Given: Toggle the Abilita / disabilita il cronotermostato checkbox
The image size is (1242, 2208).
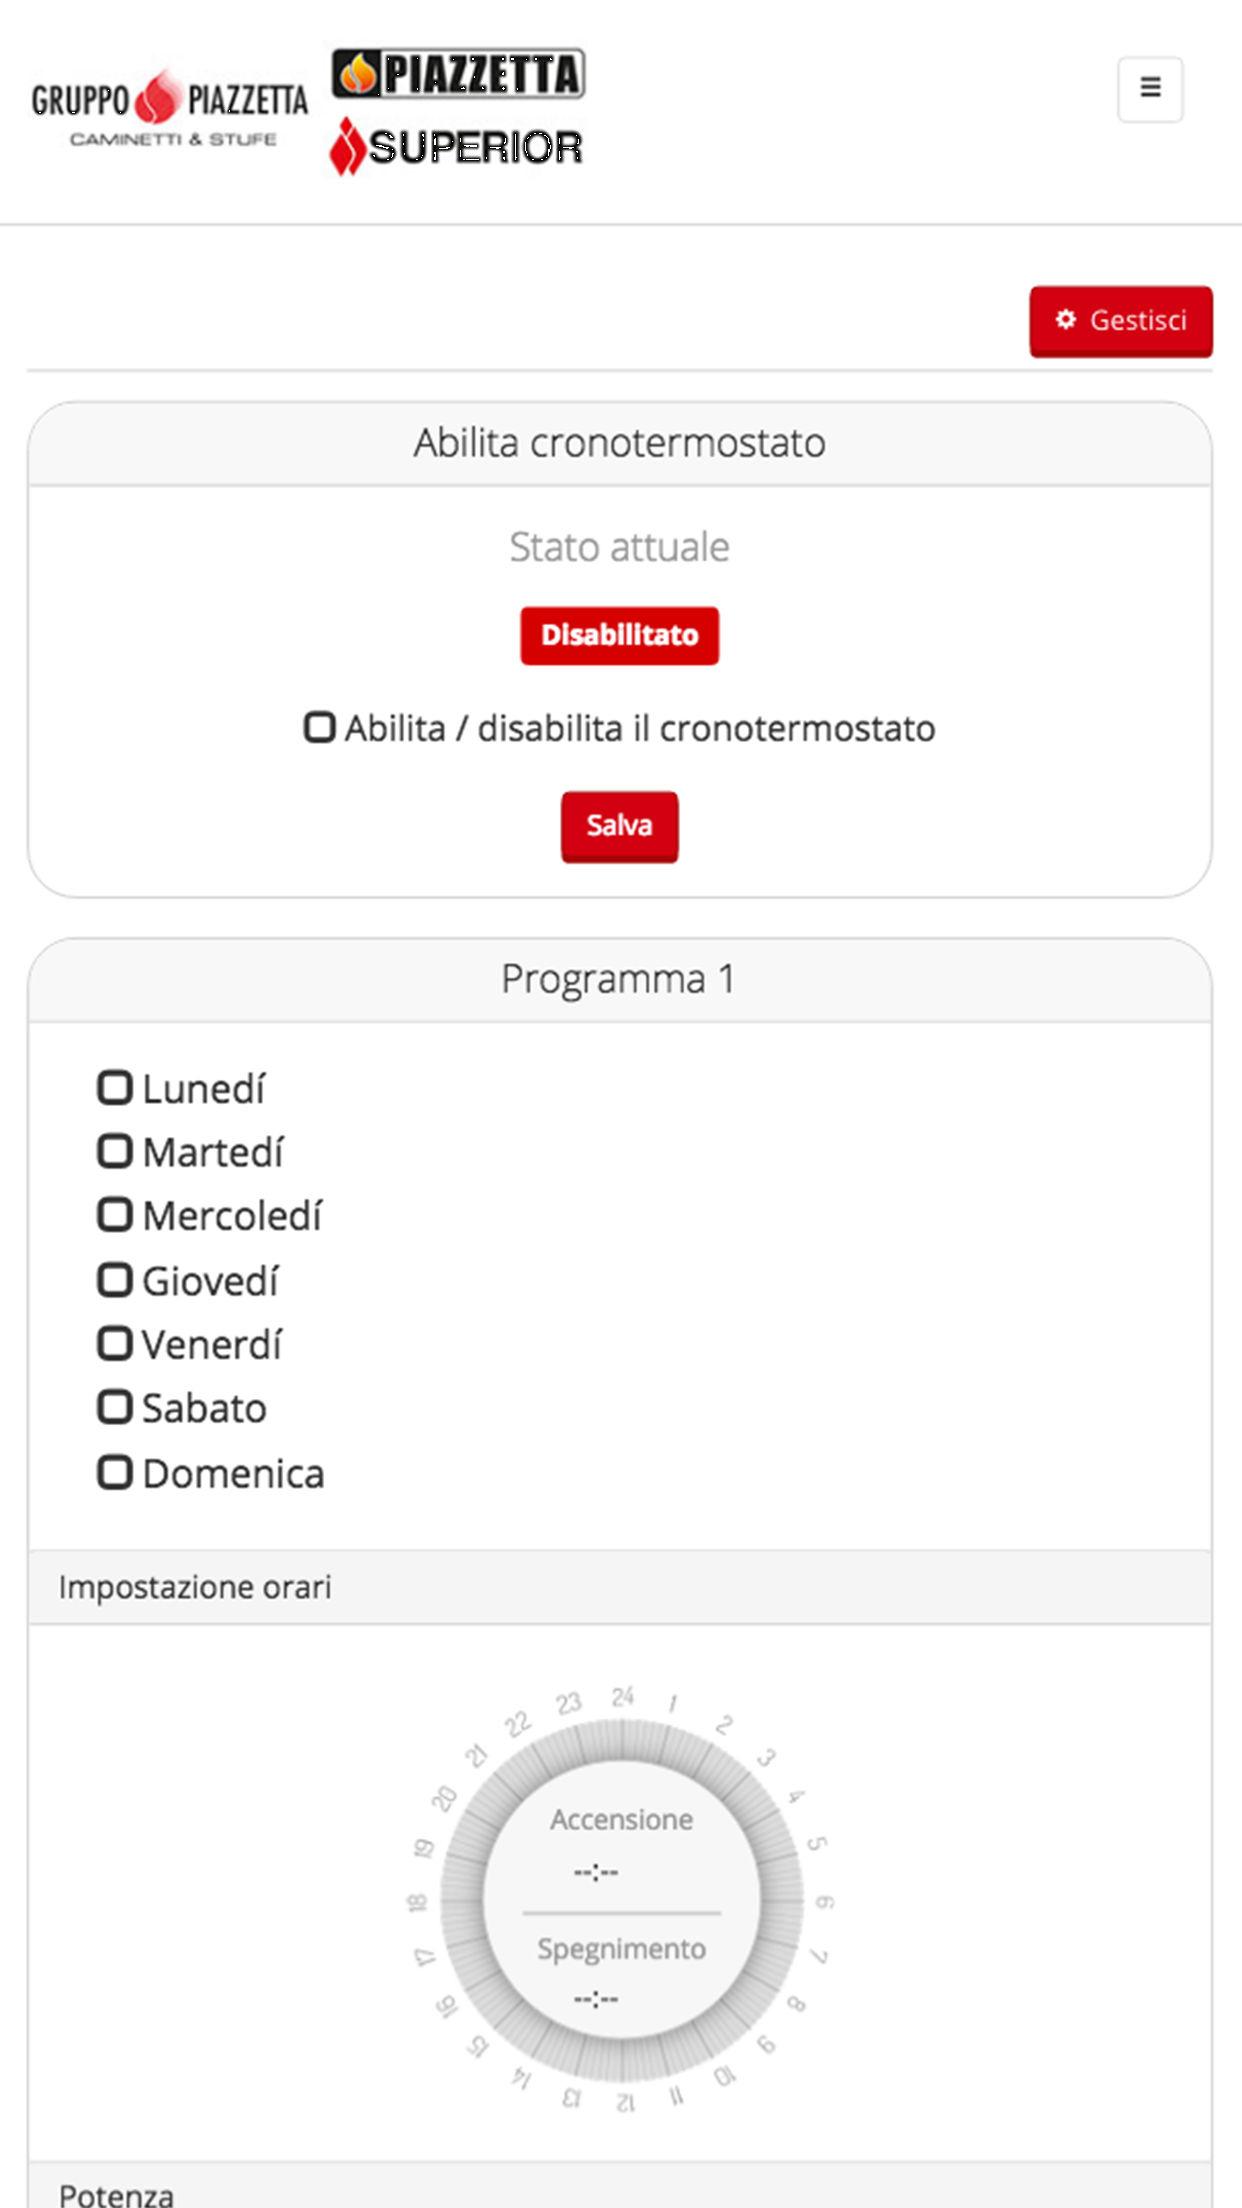Looking at the screenshot, I should (x=319, y=727).
